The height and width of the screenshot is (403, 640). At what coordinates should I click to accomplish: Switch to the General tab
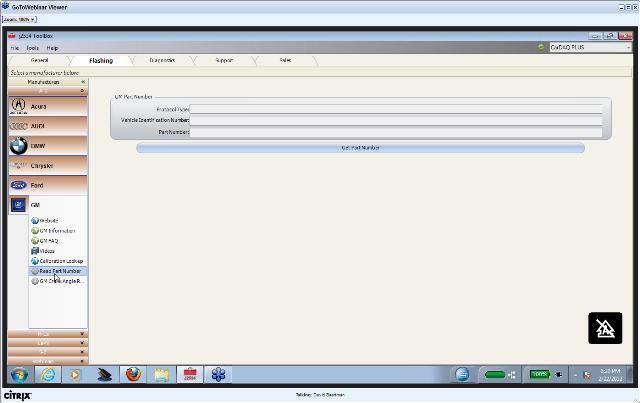pyautogui.click(x=40, y=60)
